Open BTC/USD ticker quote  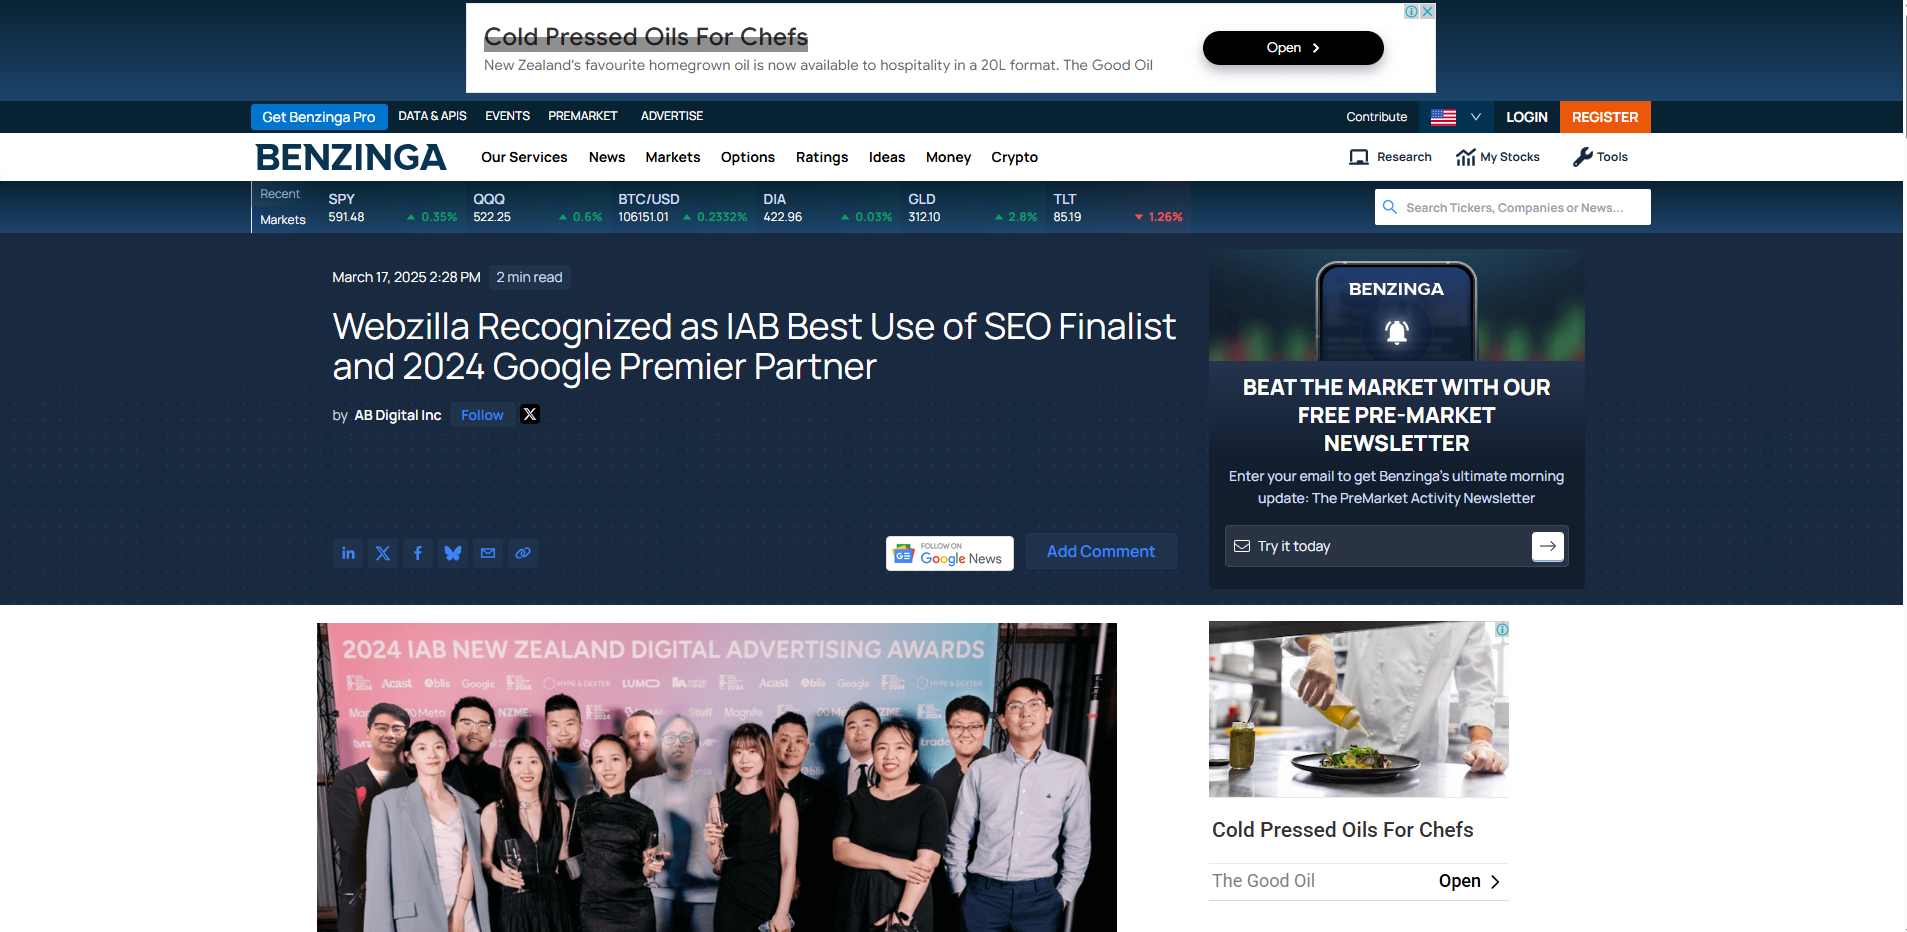pyautogui.click(x=682, y=207)
